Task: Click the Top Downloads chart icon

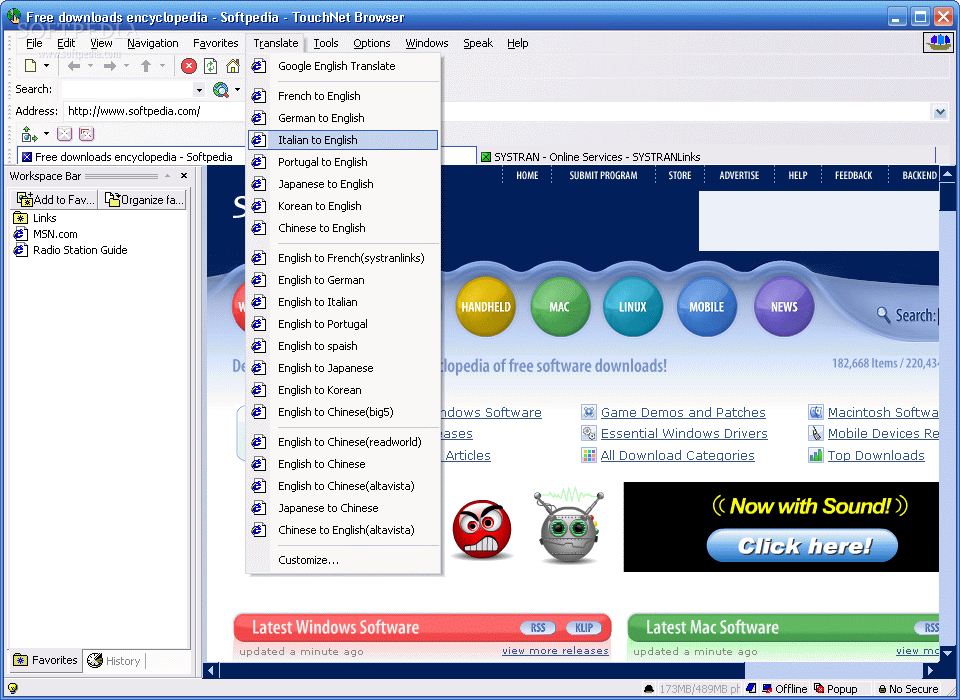Action: coord(816,455)
